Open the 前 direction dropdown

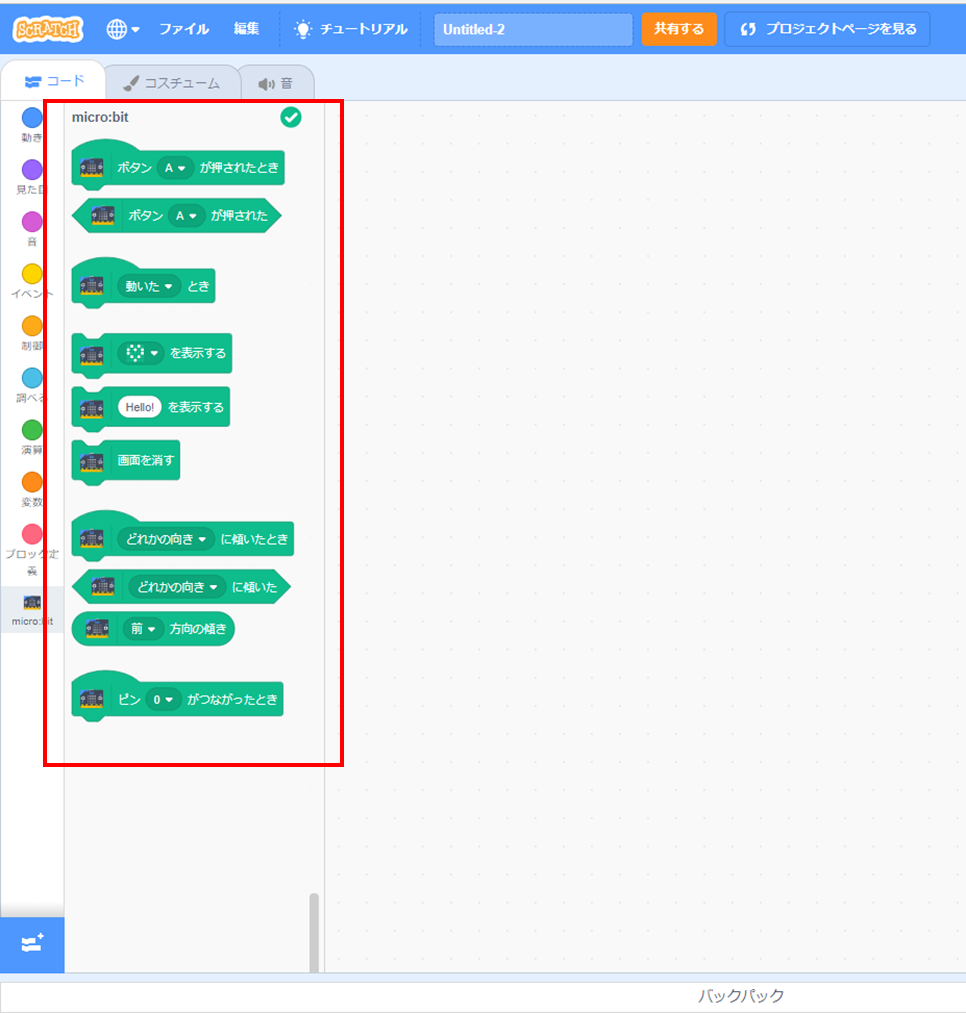(143, 629)
